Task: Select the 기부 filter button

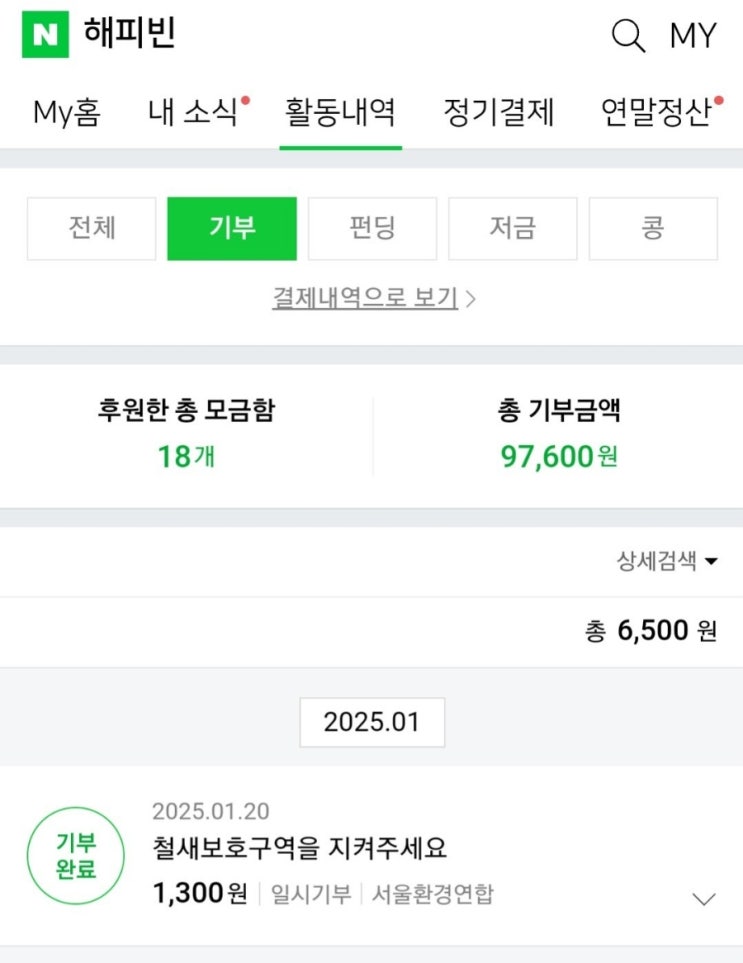Action: tap(232, 228)
